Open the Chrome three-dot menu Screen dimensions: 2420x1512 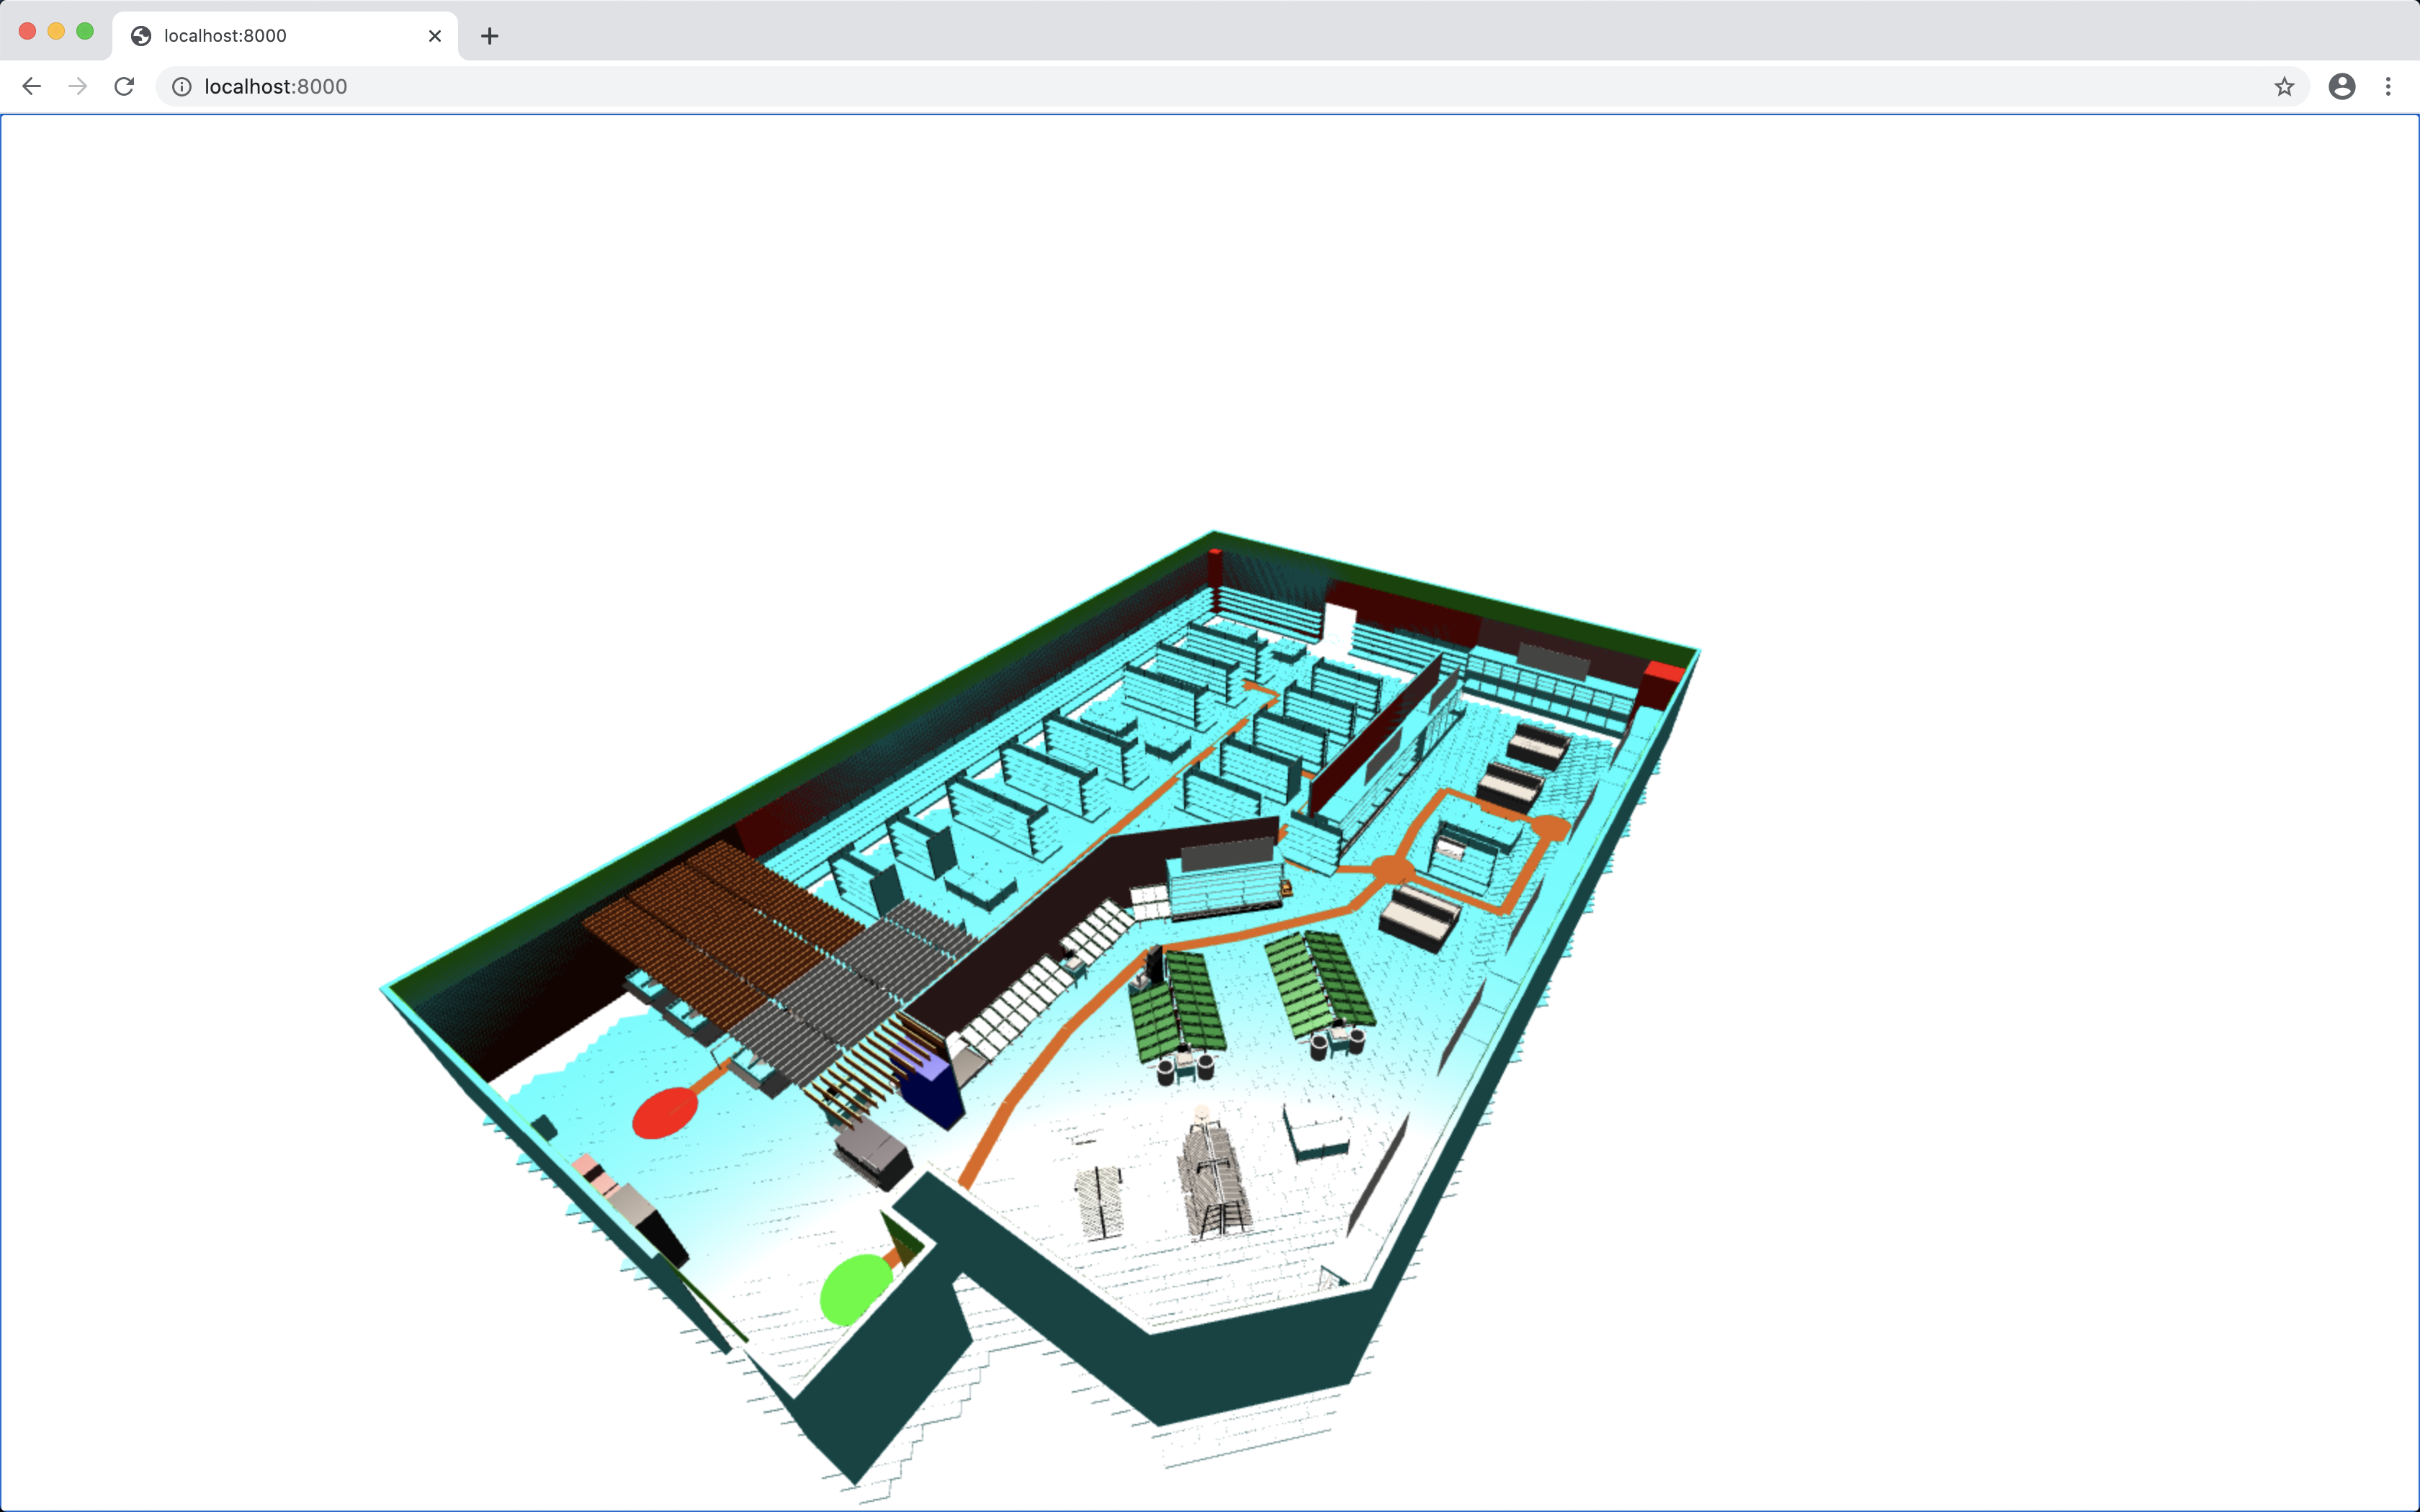click(x=2388, y=87)
